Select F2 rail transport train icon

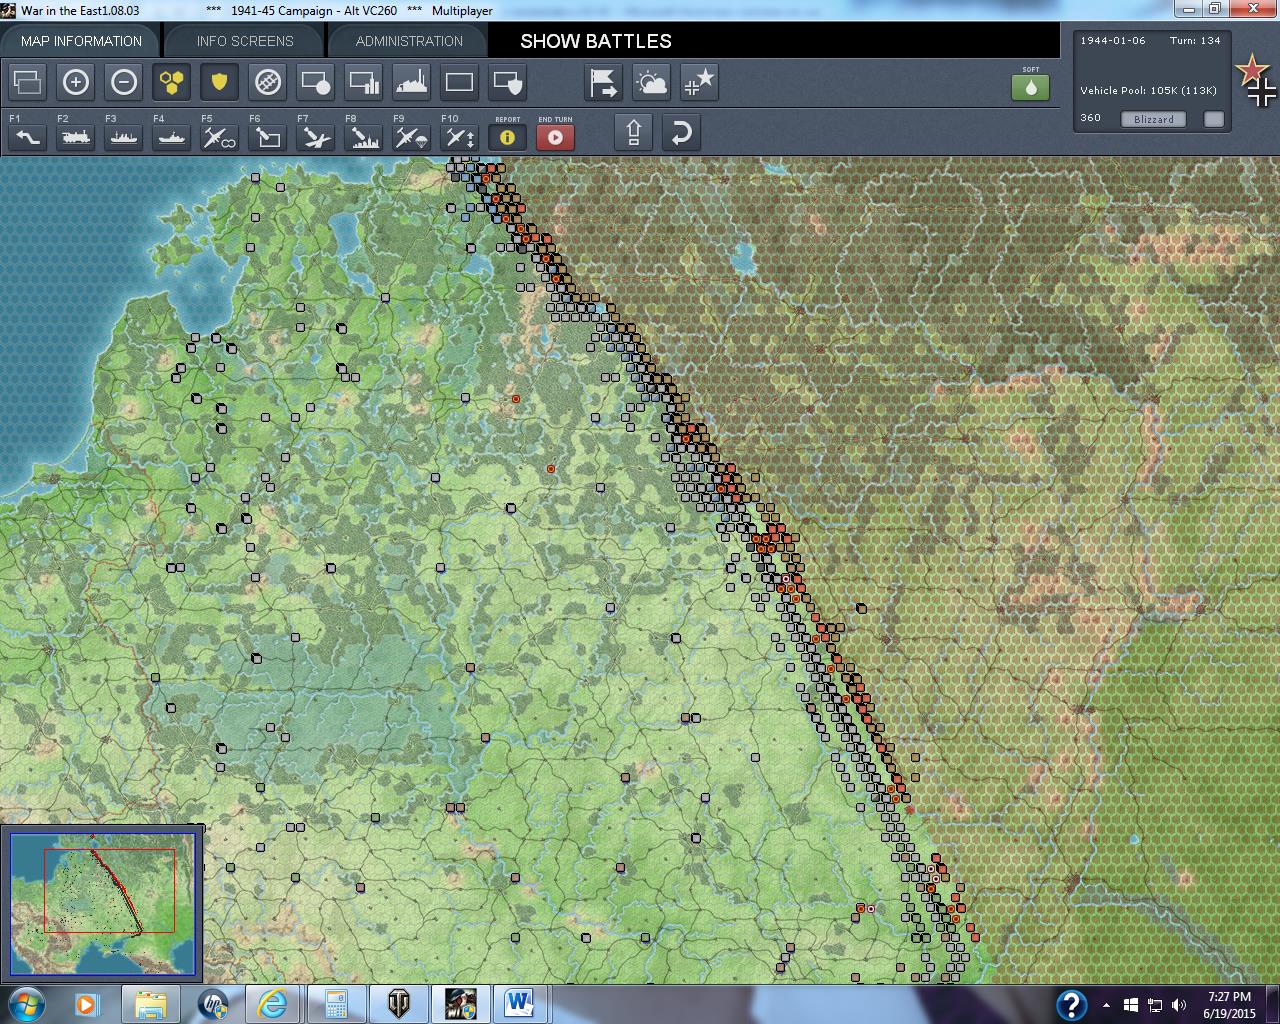pyautogui.click(x=75, y=137)
